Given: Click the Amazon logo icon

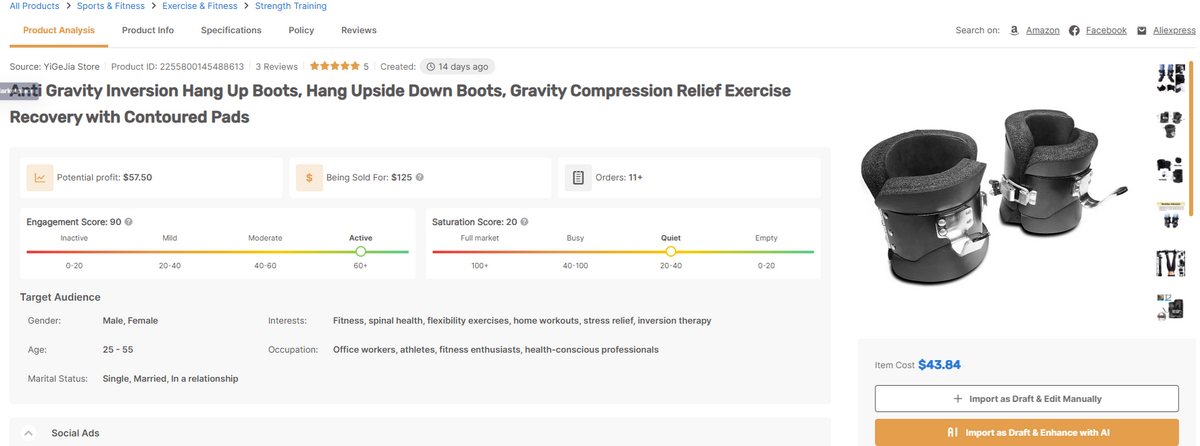Looking at the screenshot, I should [1014, 30].
